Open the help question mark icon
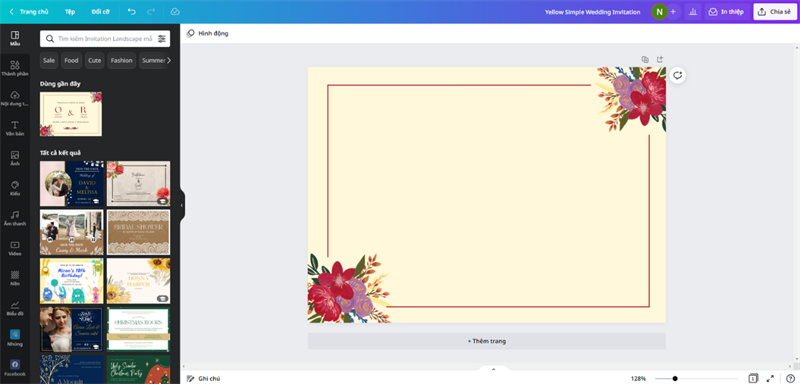Image resolution: width=800 pixels, height=384 pixels. 790,378
